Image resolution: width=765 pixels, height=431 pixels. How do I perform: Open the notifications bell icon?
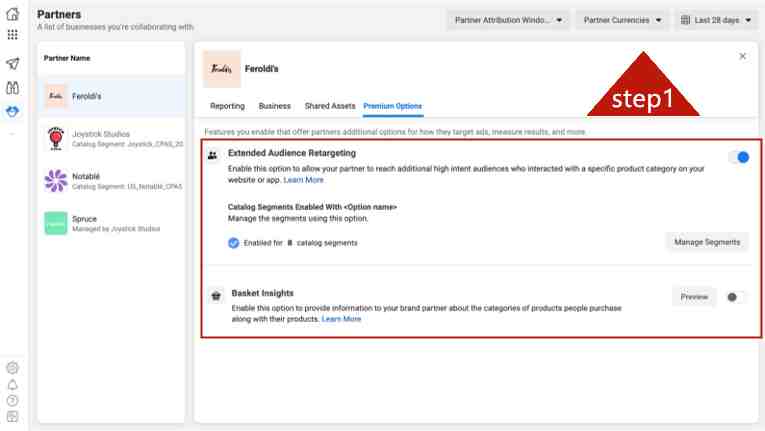(13, 385)
